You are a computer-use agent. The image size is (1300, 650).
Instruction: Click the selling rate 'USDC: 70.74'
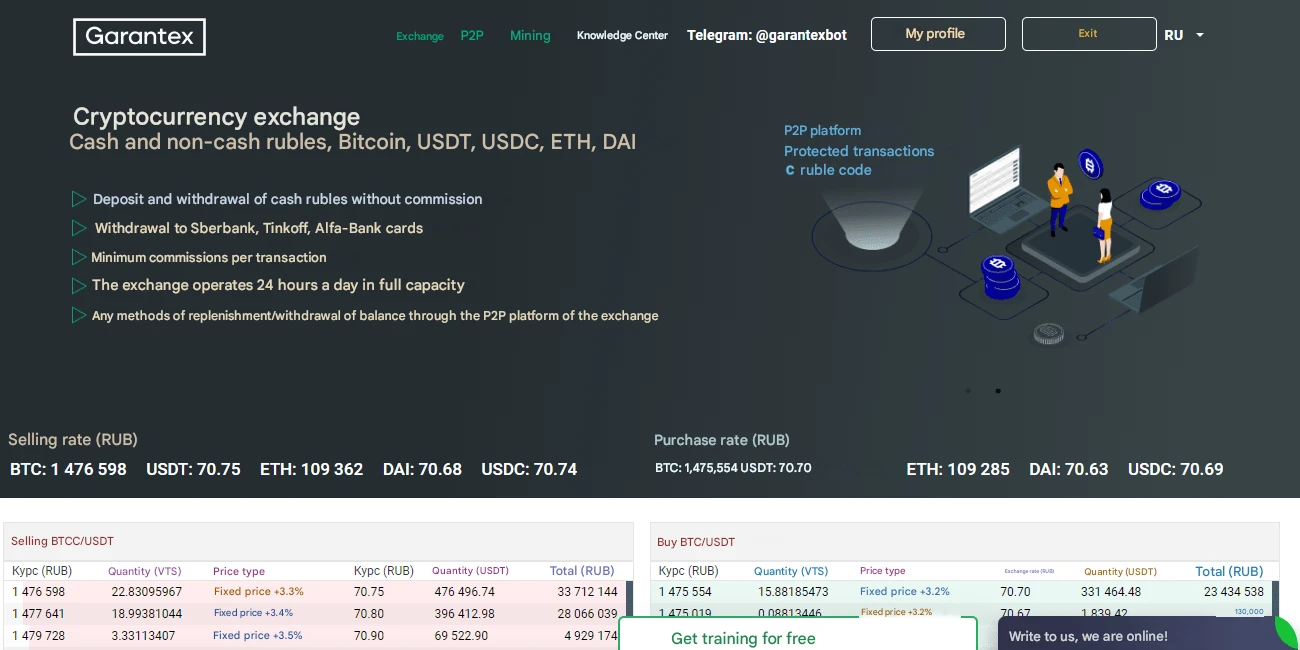529,469
